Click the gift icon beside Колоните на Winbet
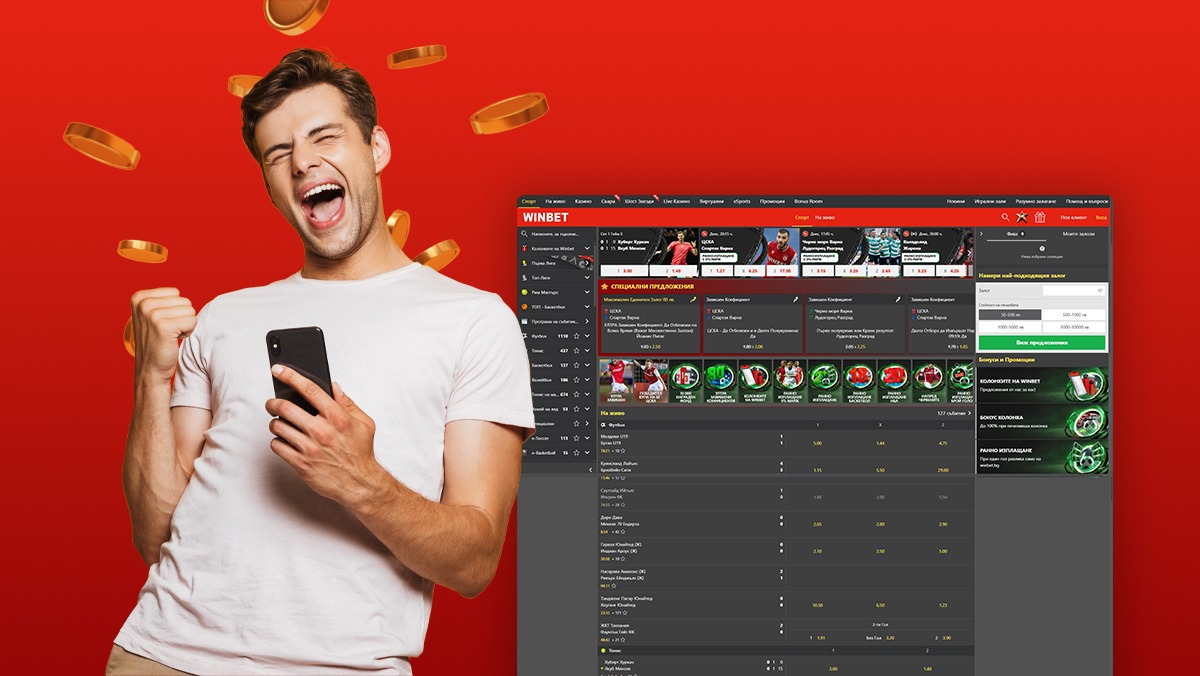The image size is (1200, 676). [x=524, y=248]
